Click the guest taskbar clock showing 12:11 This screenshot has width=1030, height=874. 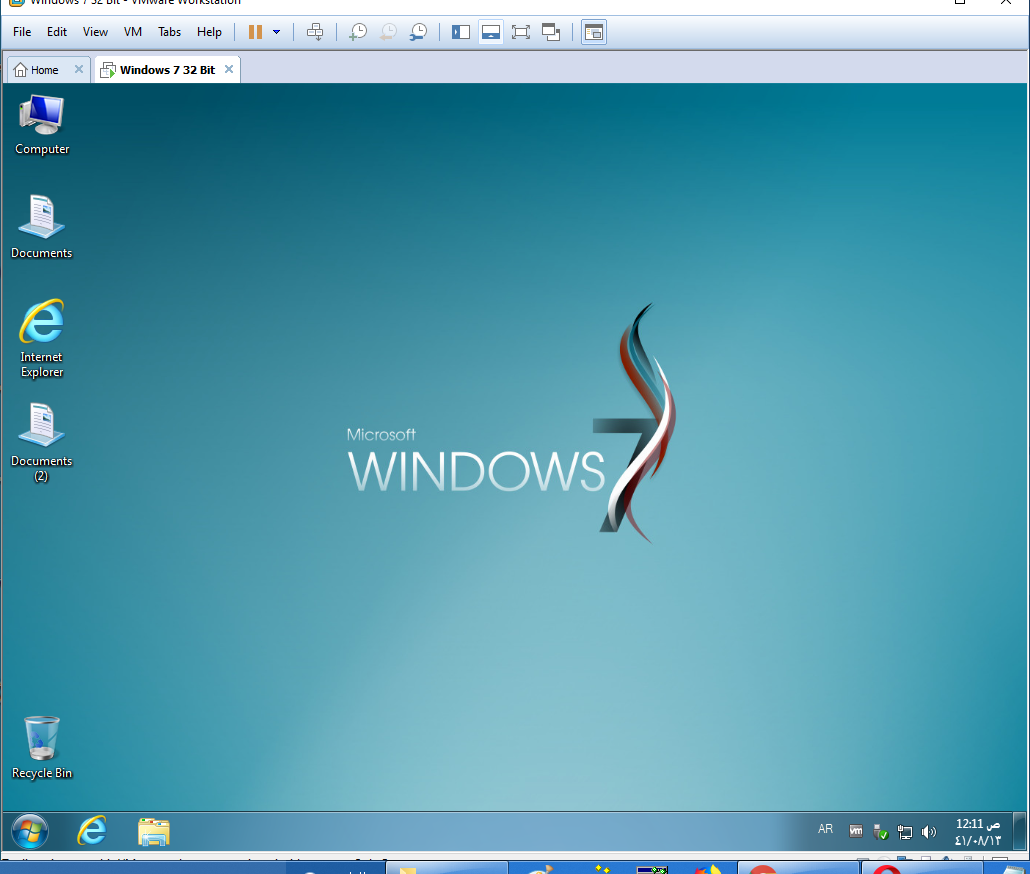click(977, 832)
